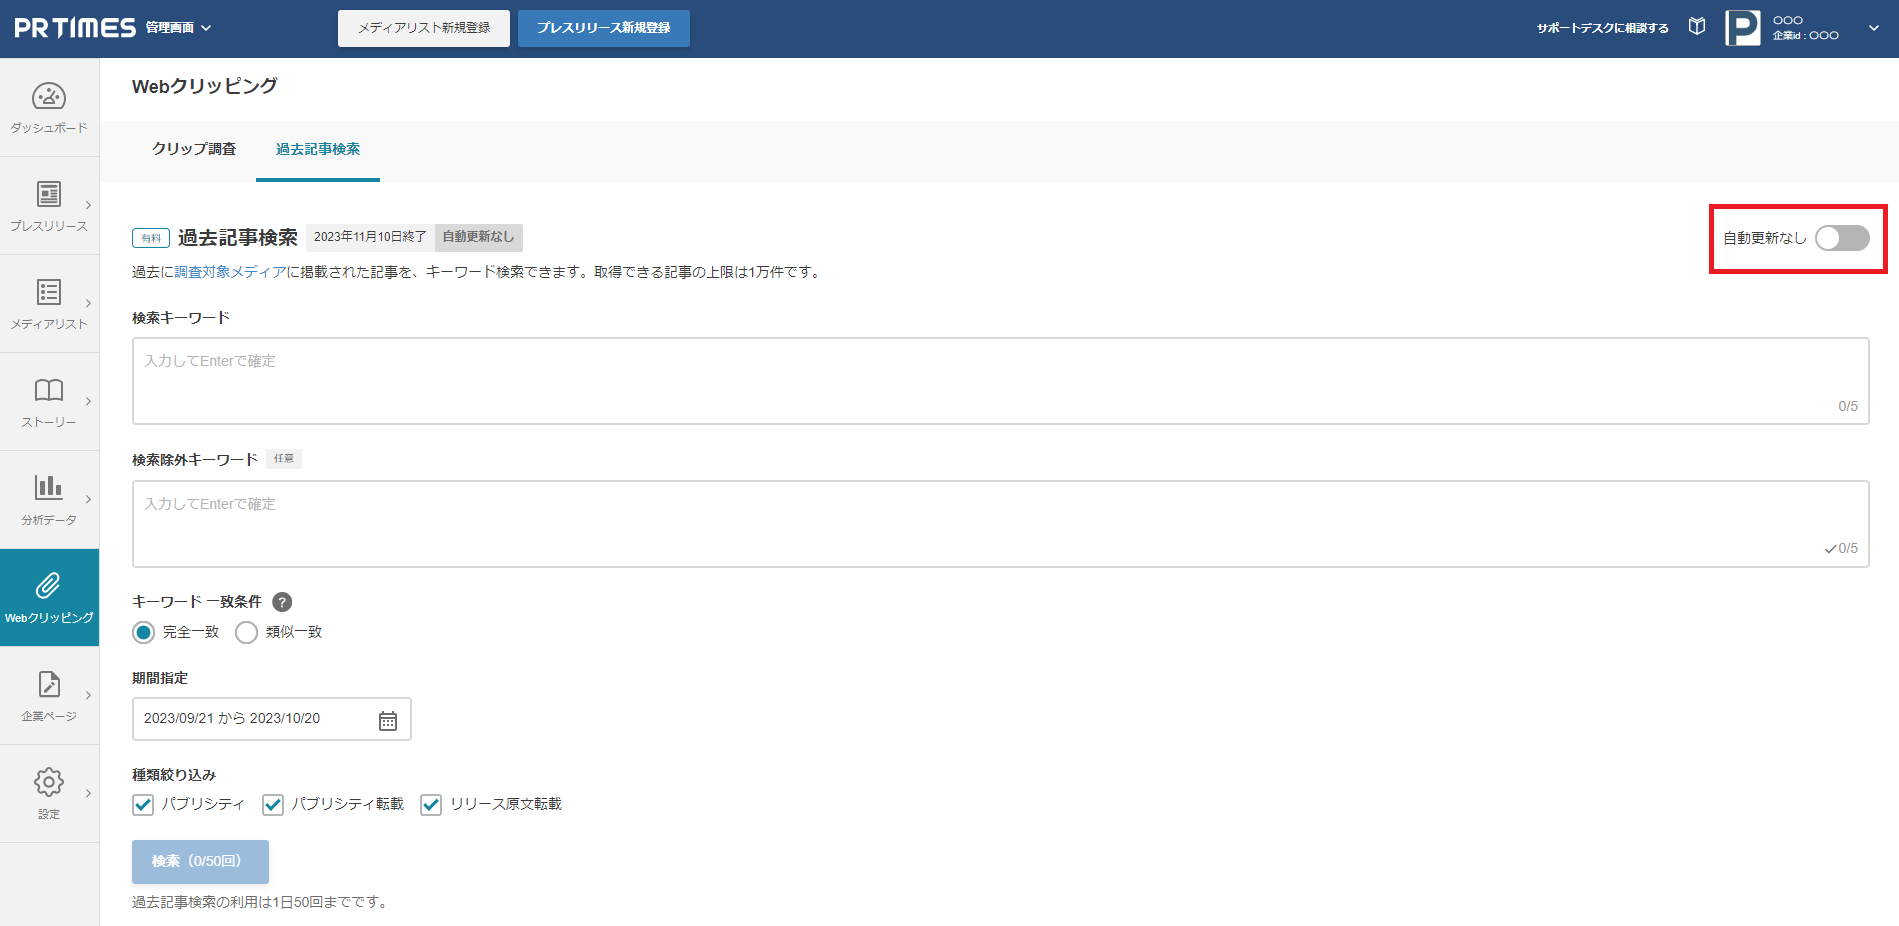Viewport: 1899px width, 926px height.
Task: Focus the 検索除外キーワード input field
Action: [x=1000, y=524]
